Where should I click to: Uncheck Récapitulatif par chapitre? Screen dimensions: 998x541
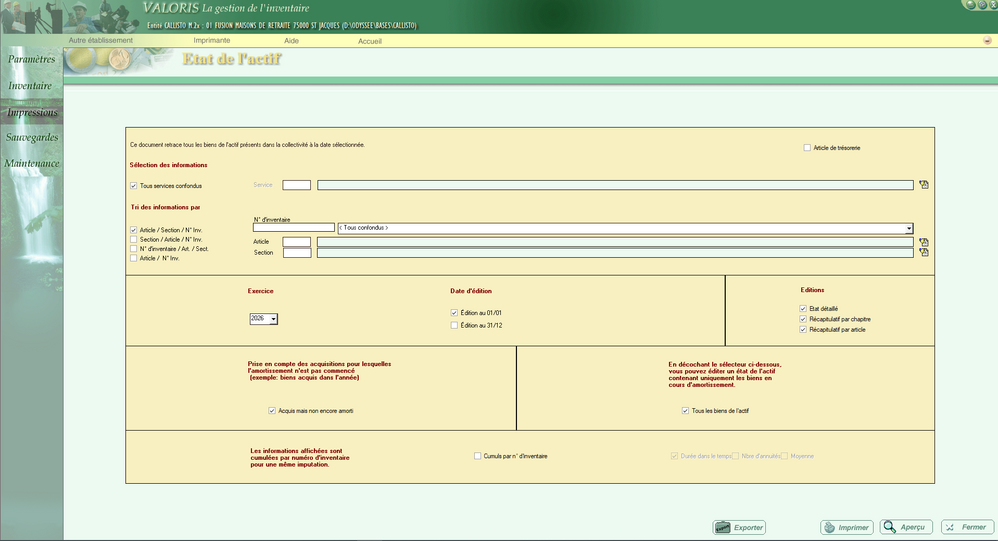pyautogui.click(x=803, y=319)
